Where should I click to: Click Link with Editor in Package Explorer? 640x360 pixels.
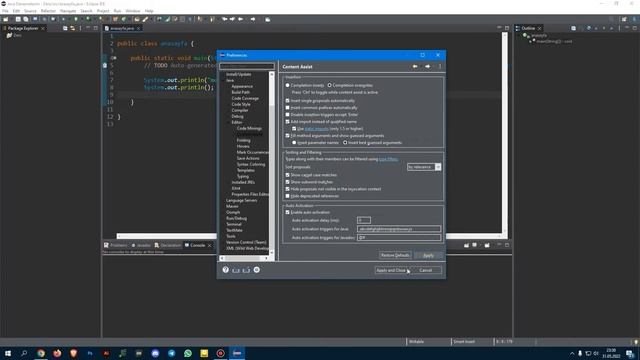tap(73, 28)
